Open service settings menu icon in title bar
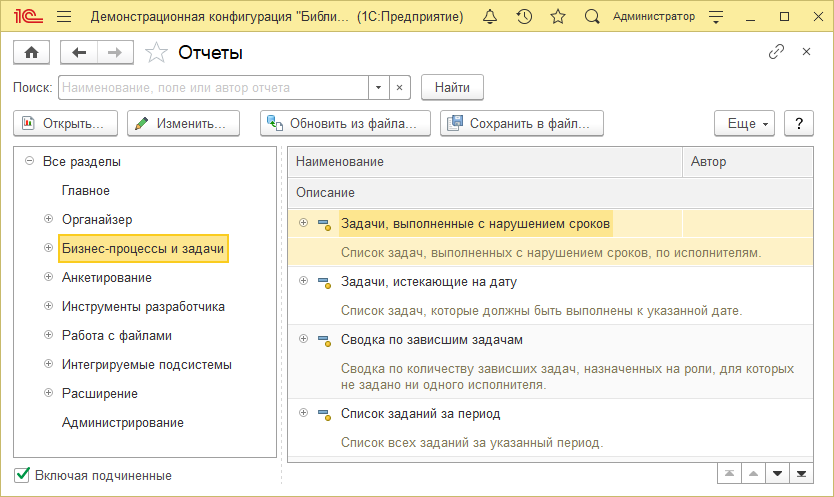 716,17
